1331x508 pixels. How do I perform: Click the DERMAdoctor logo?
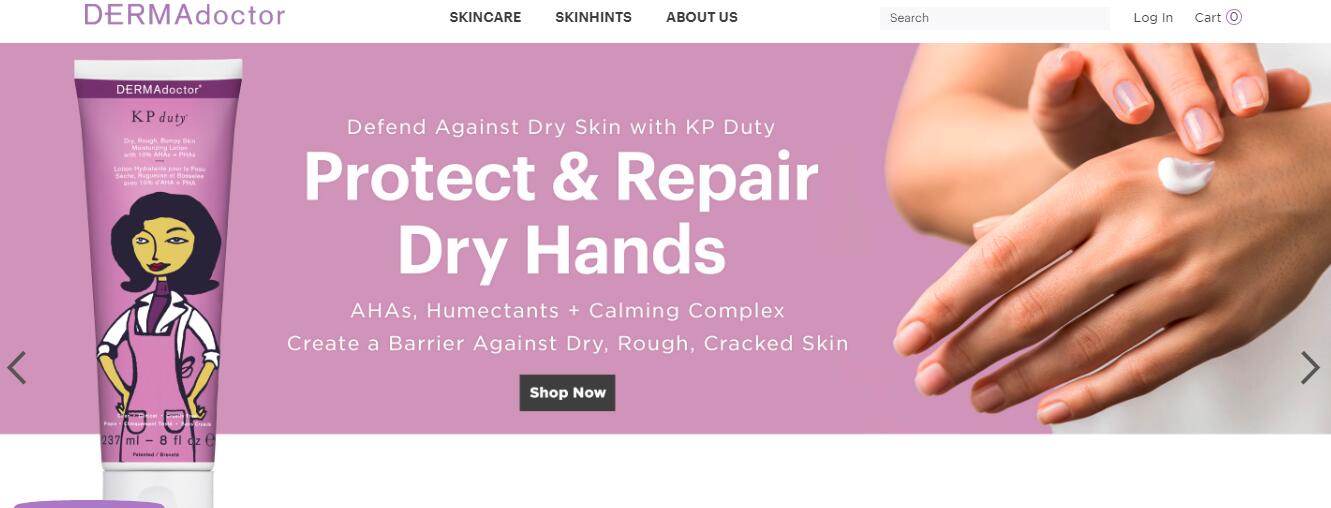click(184, 14)
